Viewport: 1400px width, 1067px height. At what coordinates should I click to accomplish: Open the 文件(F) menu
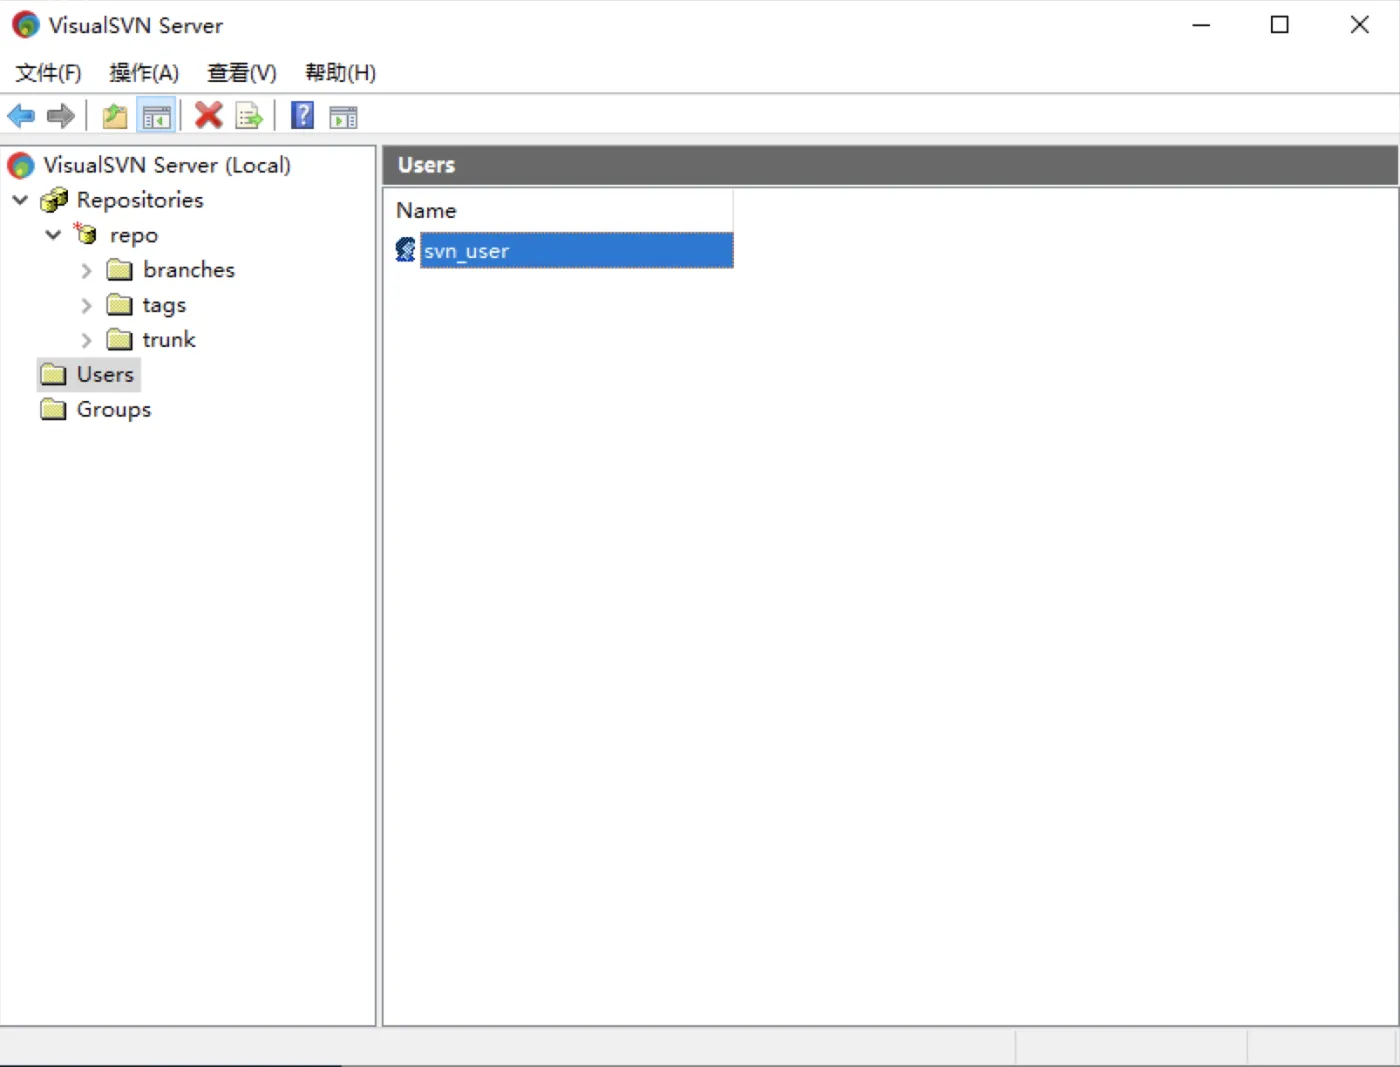coord(48,73)
